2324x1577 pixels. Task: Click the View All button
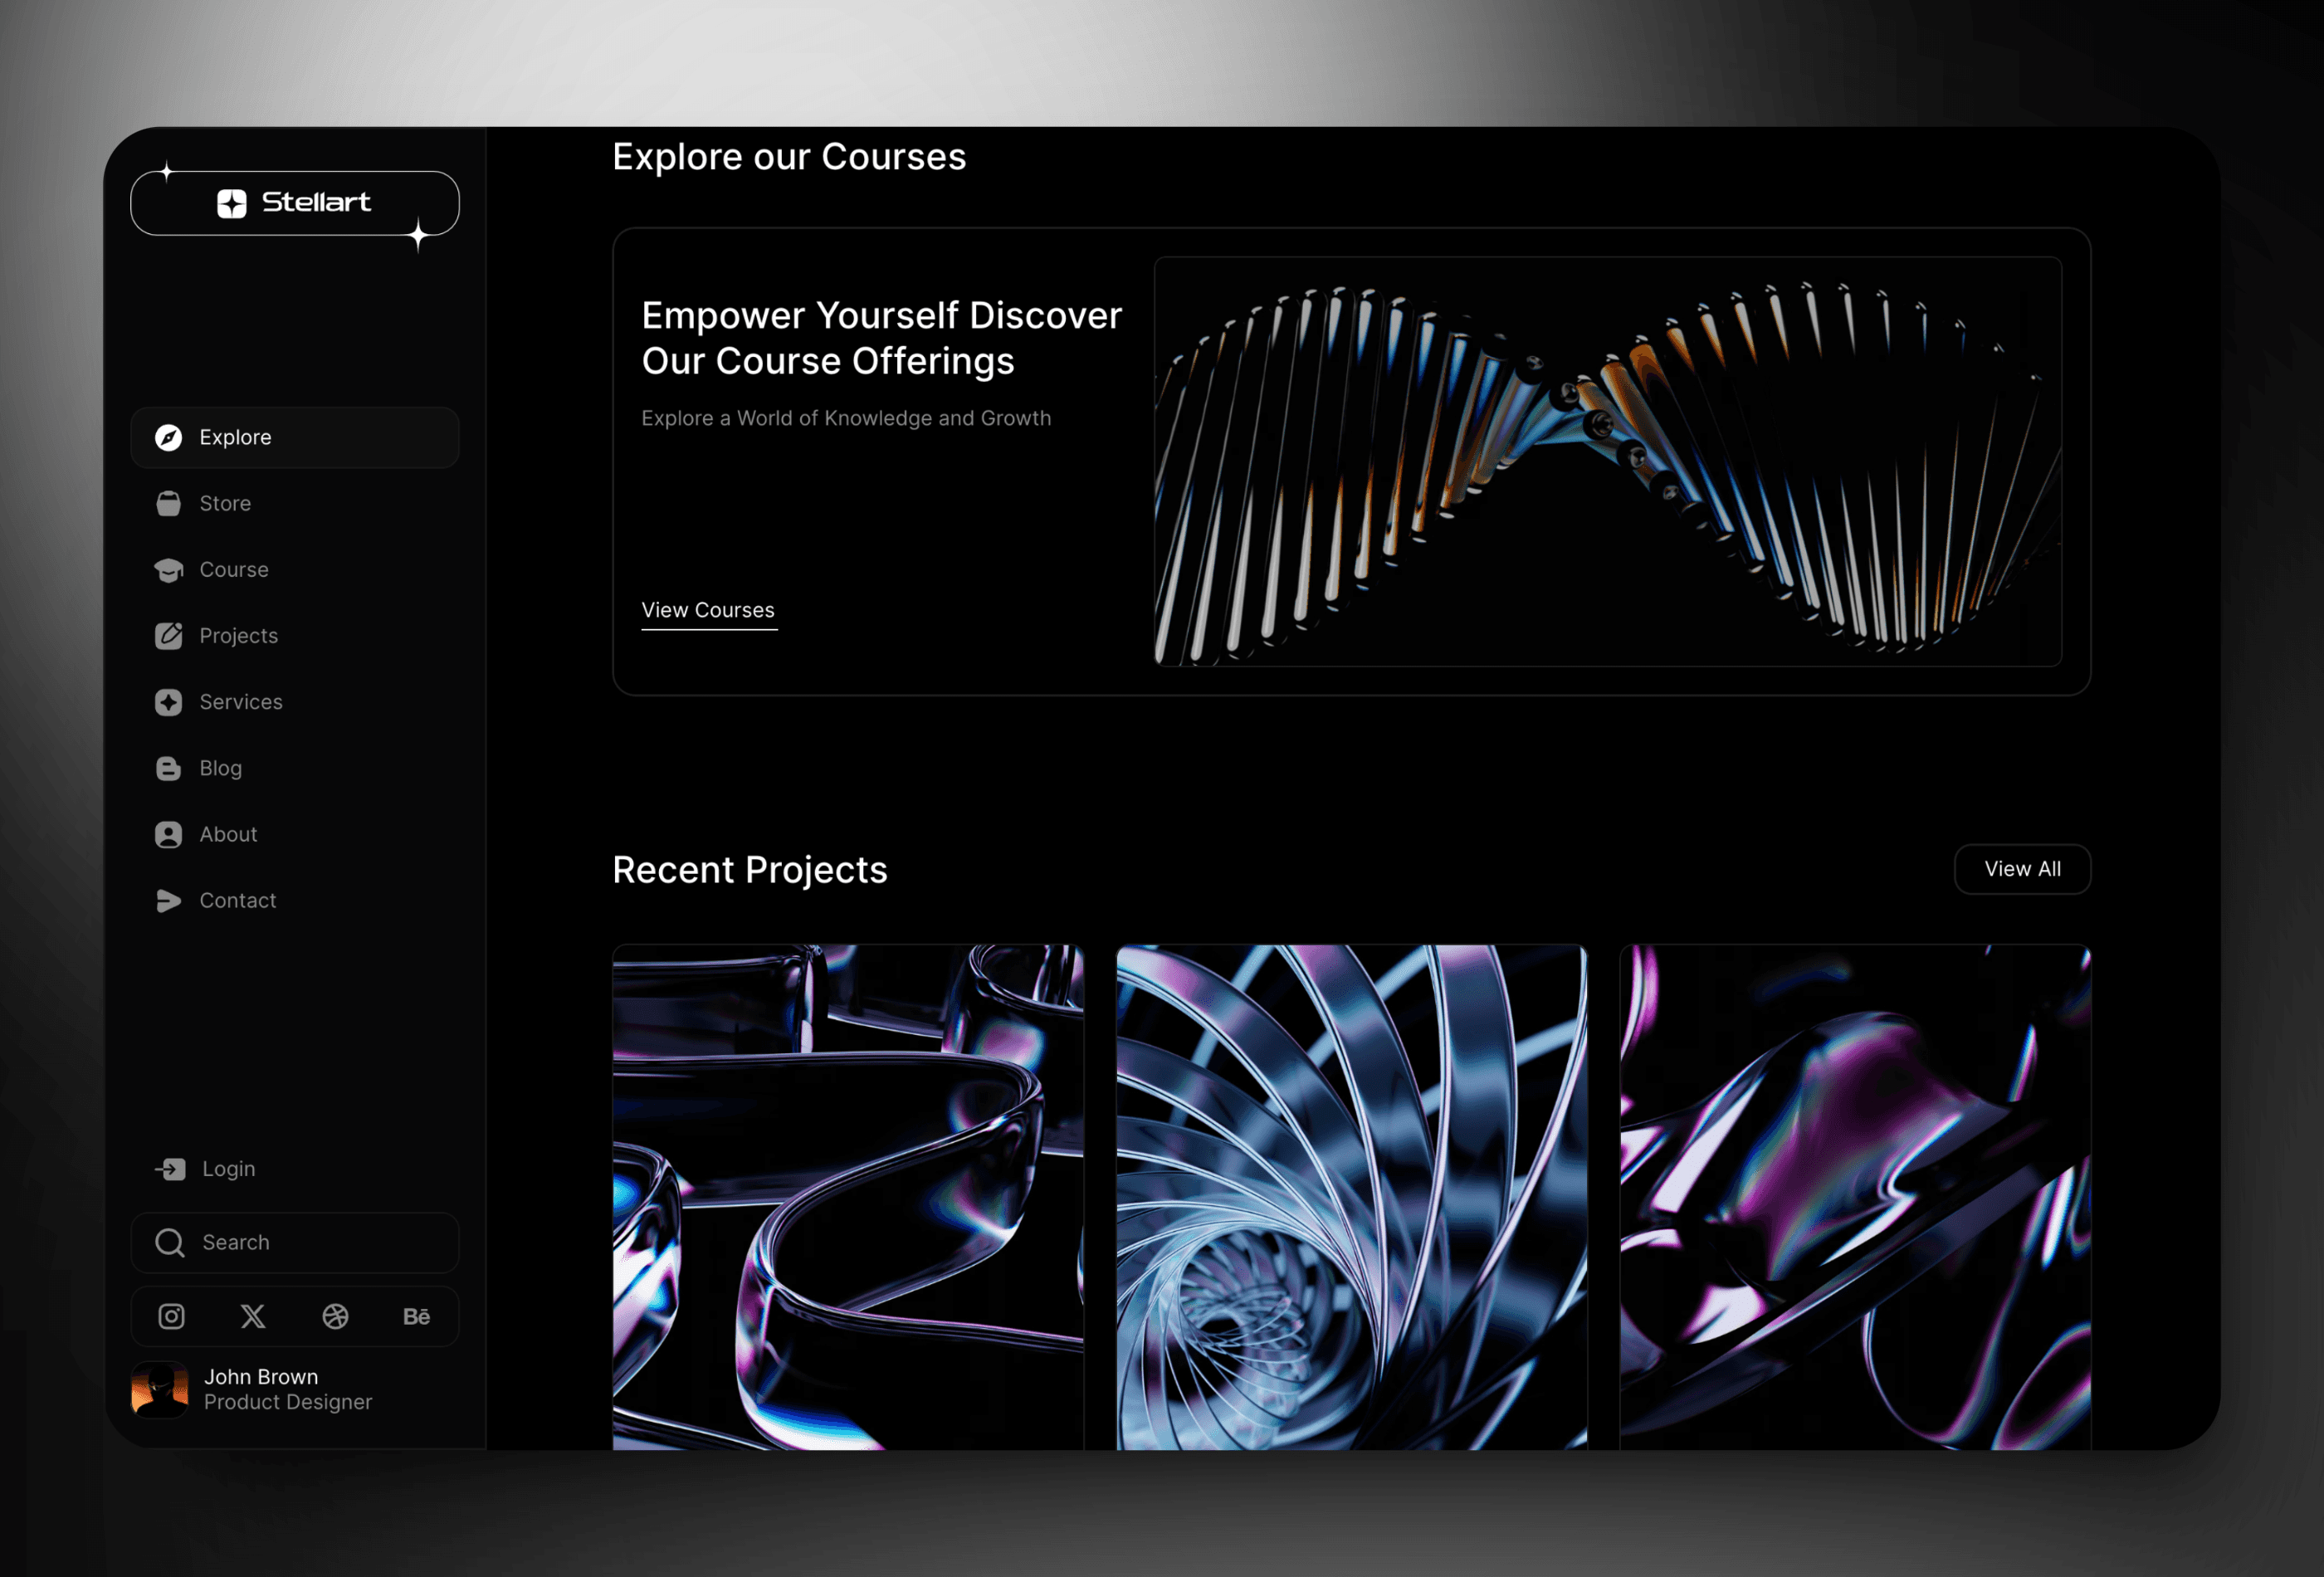coord(2021,867)
